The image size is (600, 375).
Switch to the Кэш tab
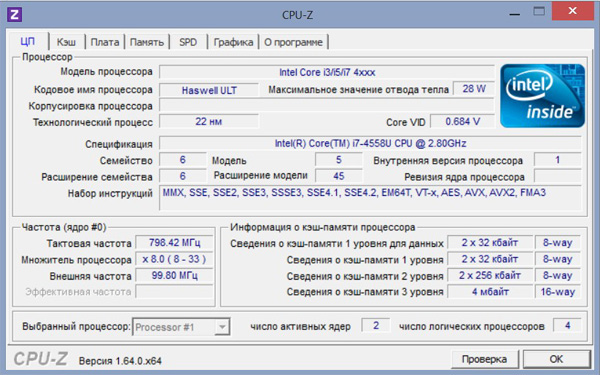click(66, 42)
